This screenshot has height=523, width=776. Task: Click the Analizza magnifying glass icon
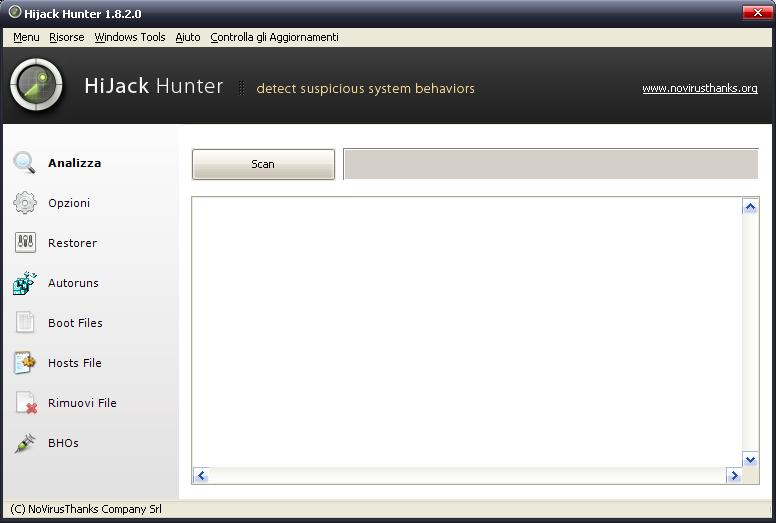[25, 163]
